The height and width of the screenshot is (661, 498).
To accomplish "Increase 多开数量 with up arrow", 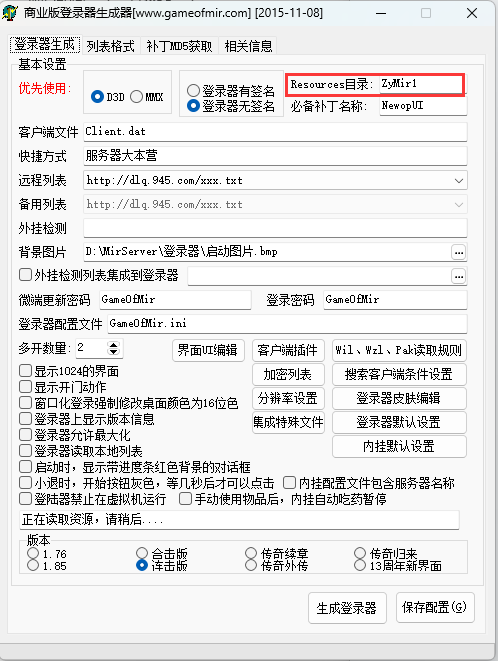I will (113, 344).
